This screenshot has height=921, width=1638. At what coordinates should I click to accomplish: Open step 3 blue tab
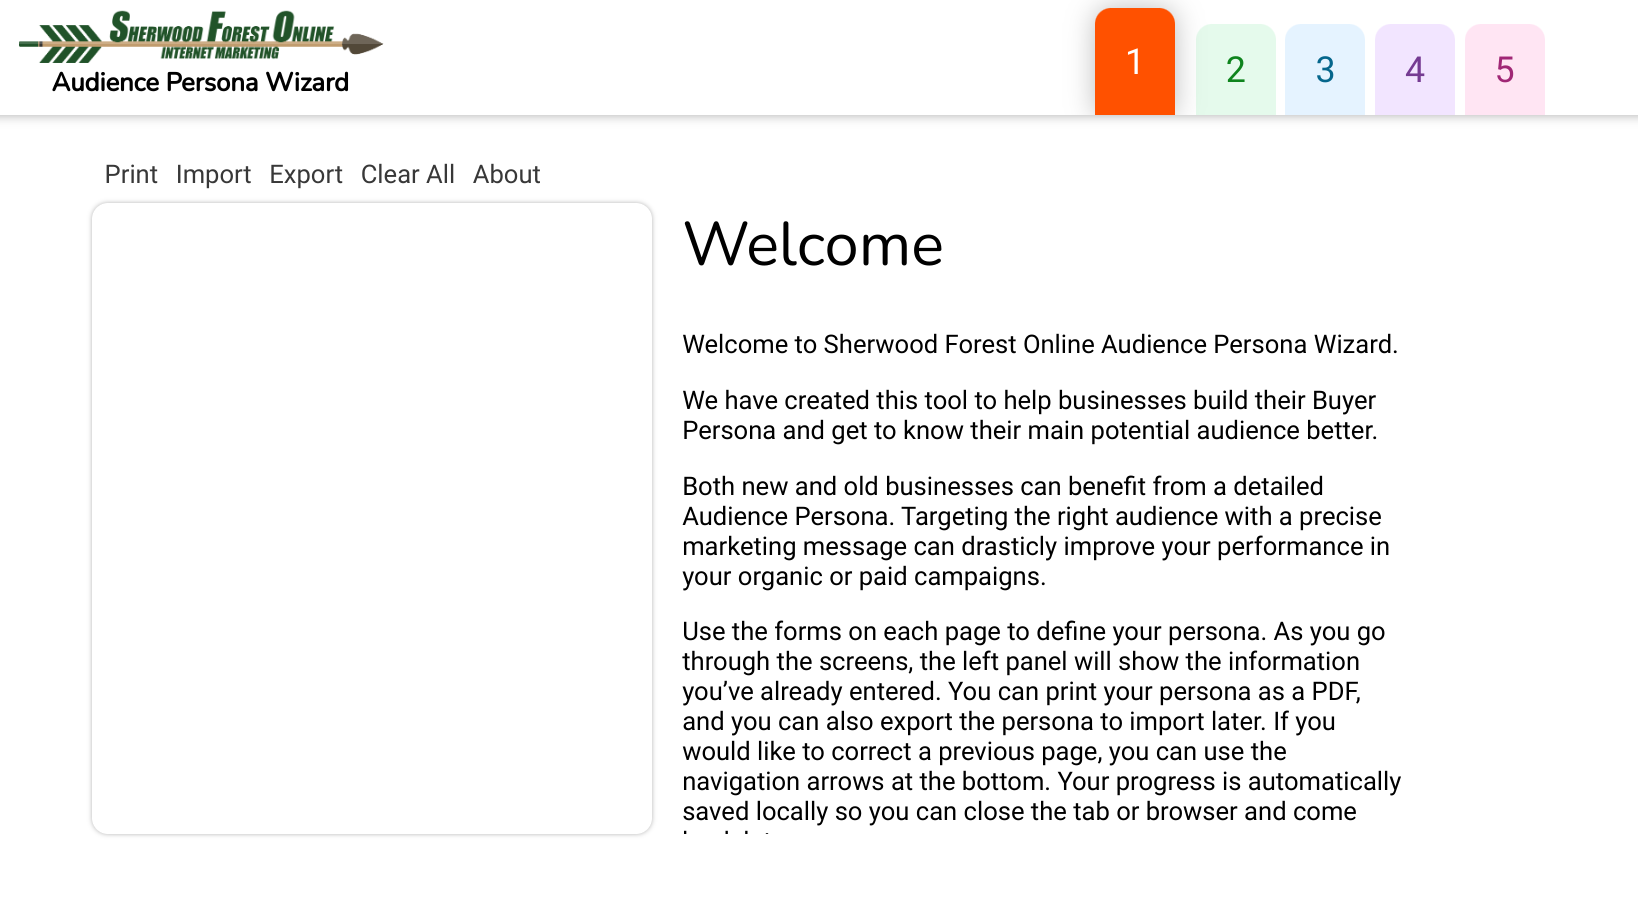coord(1324,70)
